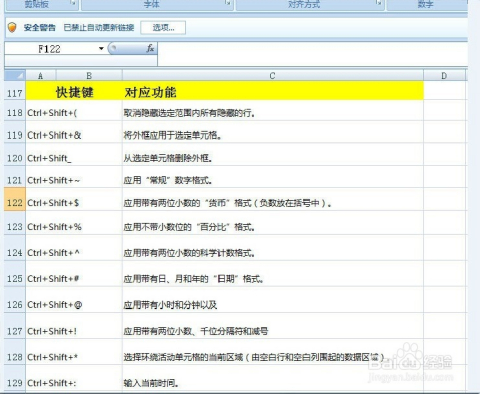Click cell 选择环绕活动单元格的当前区域

(273, 352)
